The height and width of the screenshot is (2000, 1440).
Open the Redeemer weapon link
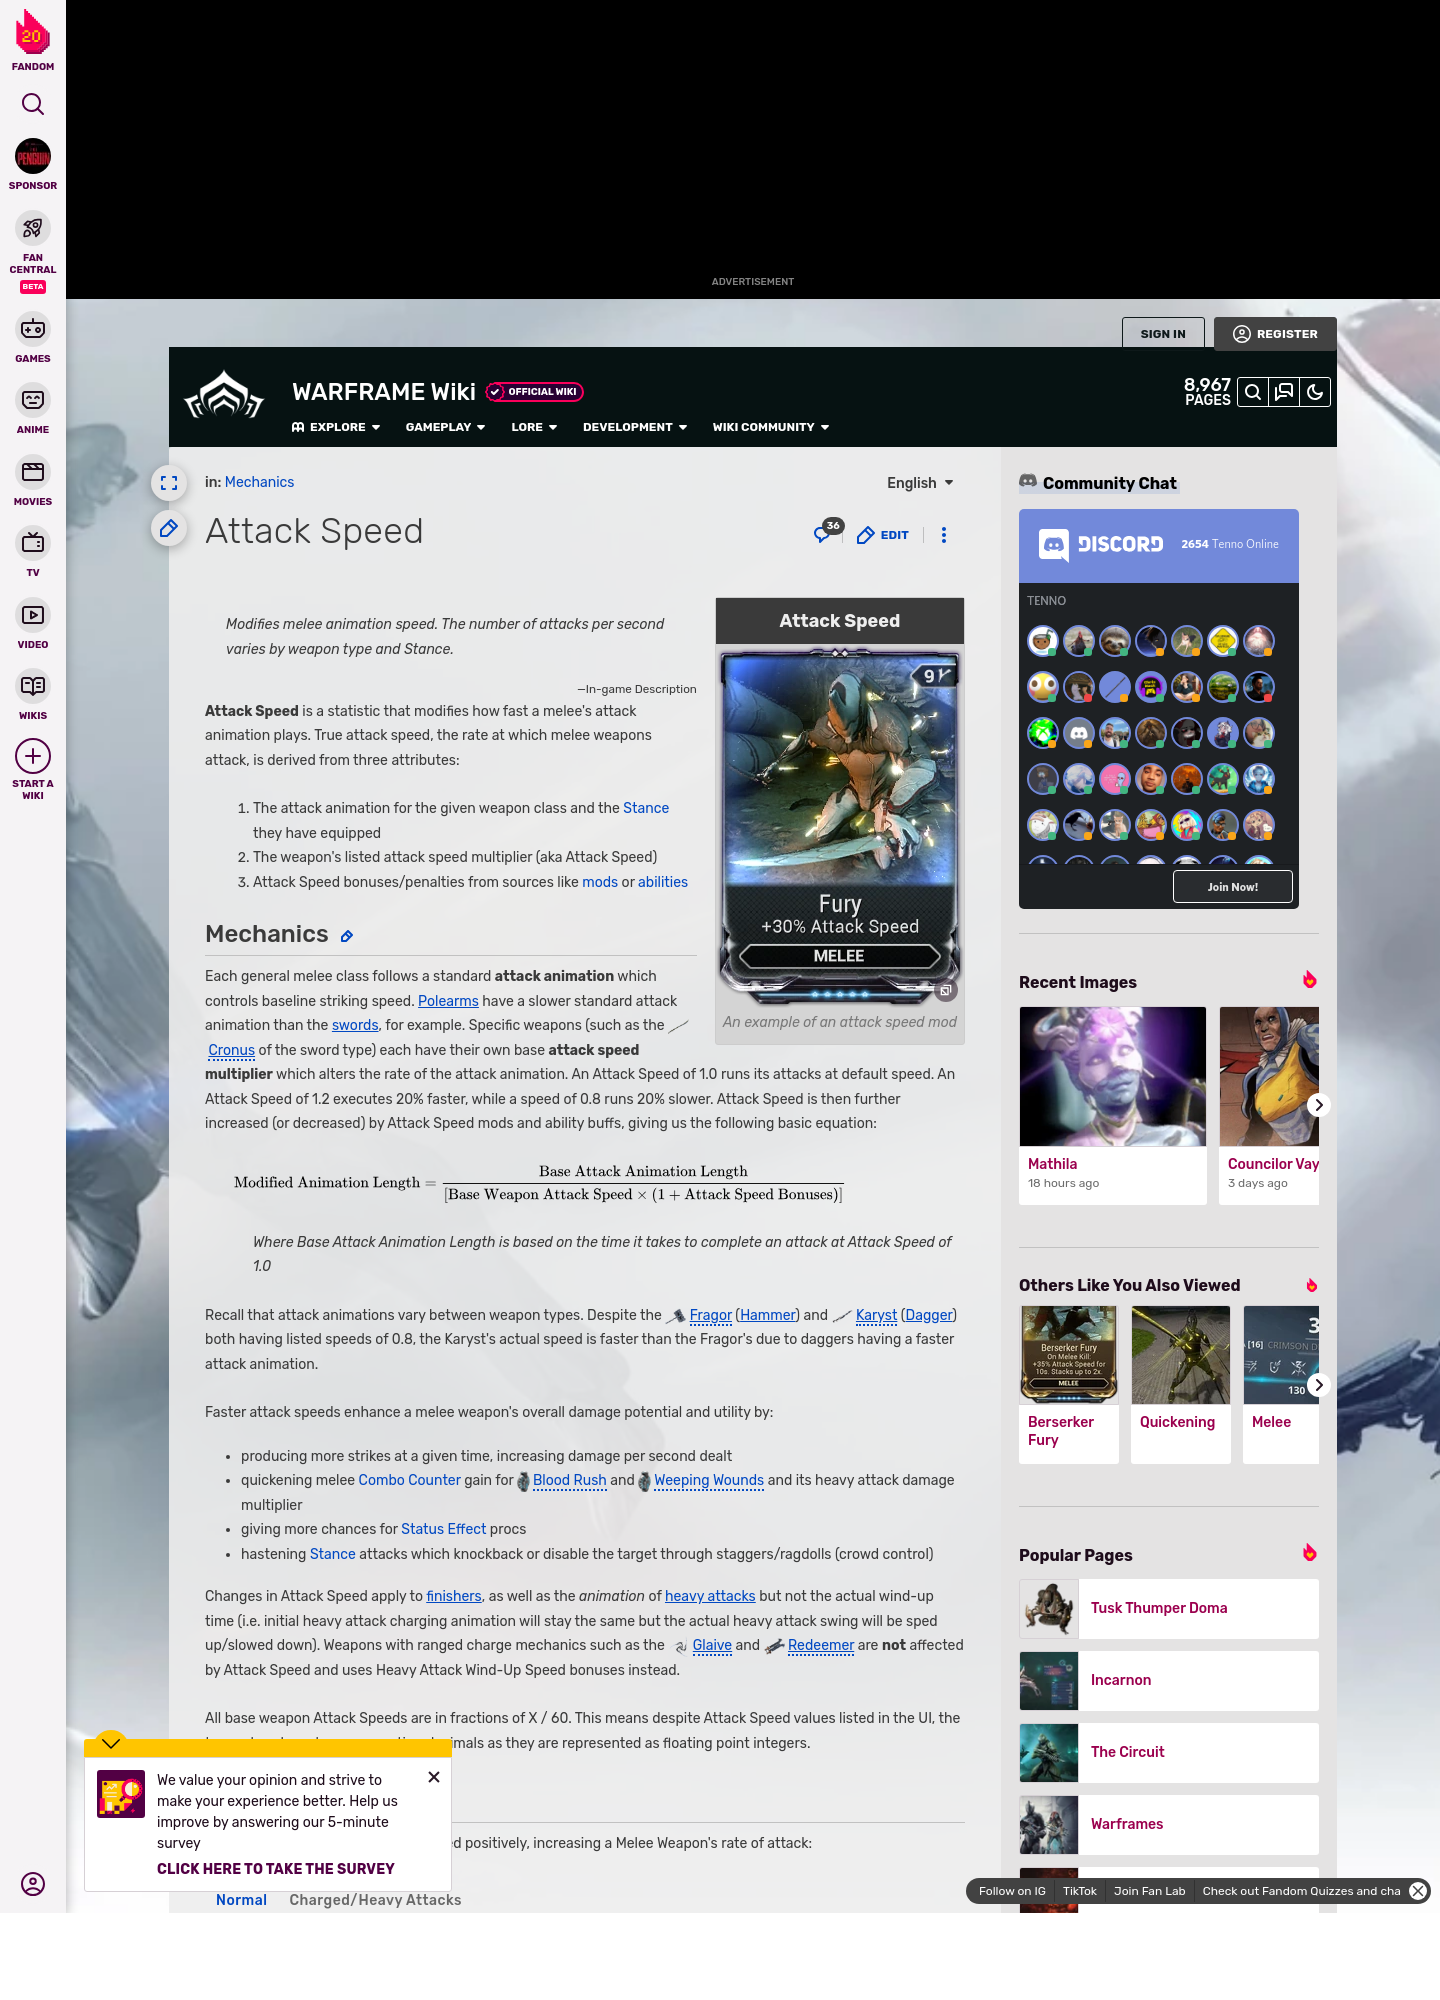(x=821, y=1645)
